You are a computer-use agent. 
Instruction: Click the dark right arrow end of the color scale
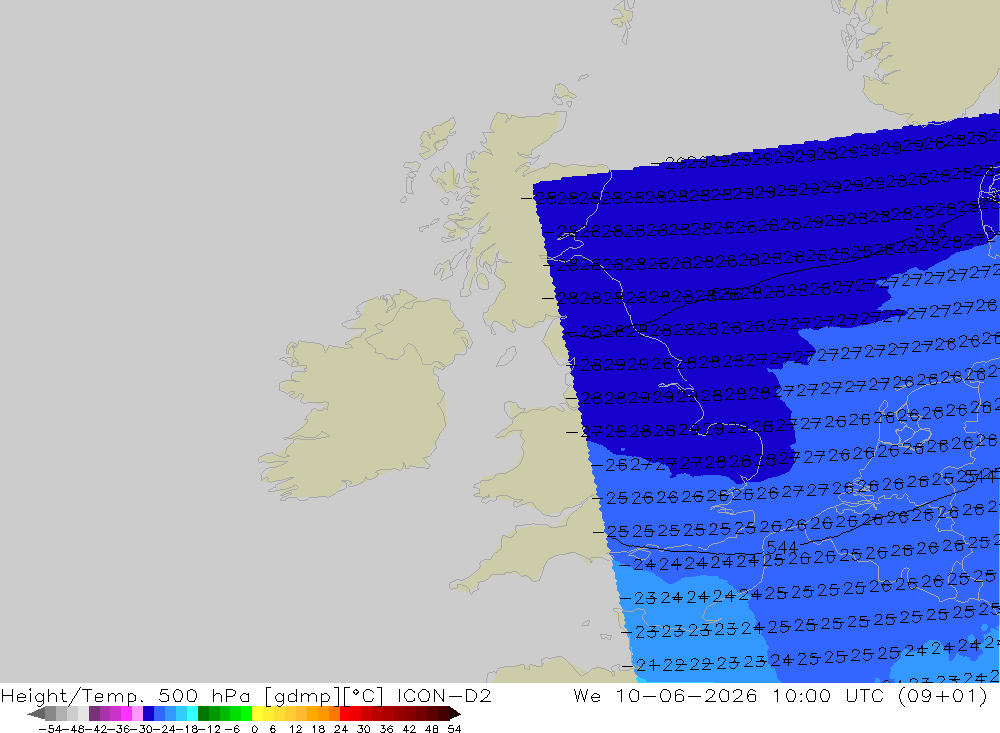(x=455, y=714)
